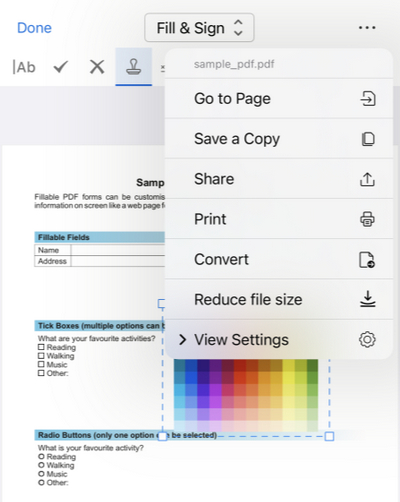Select the Other radio button
The image size is (400, 502).
point(41,482)
